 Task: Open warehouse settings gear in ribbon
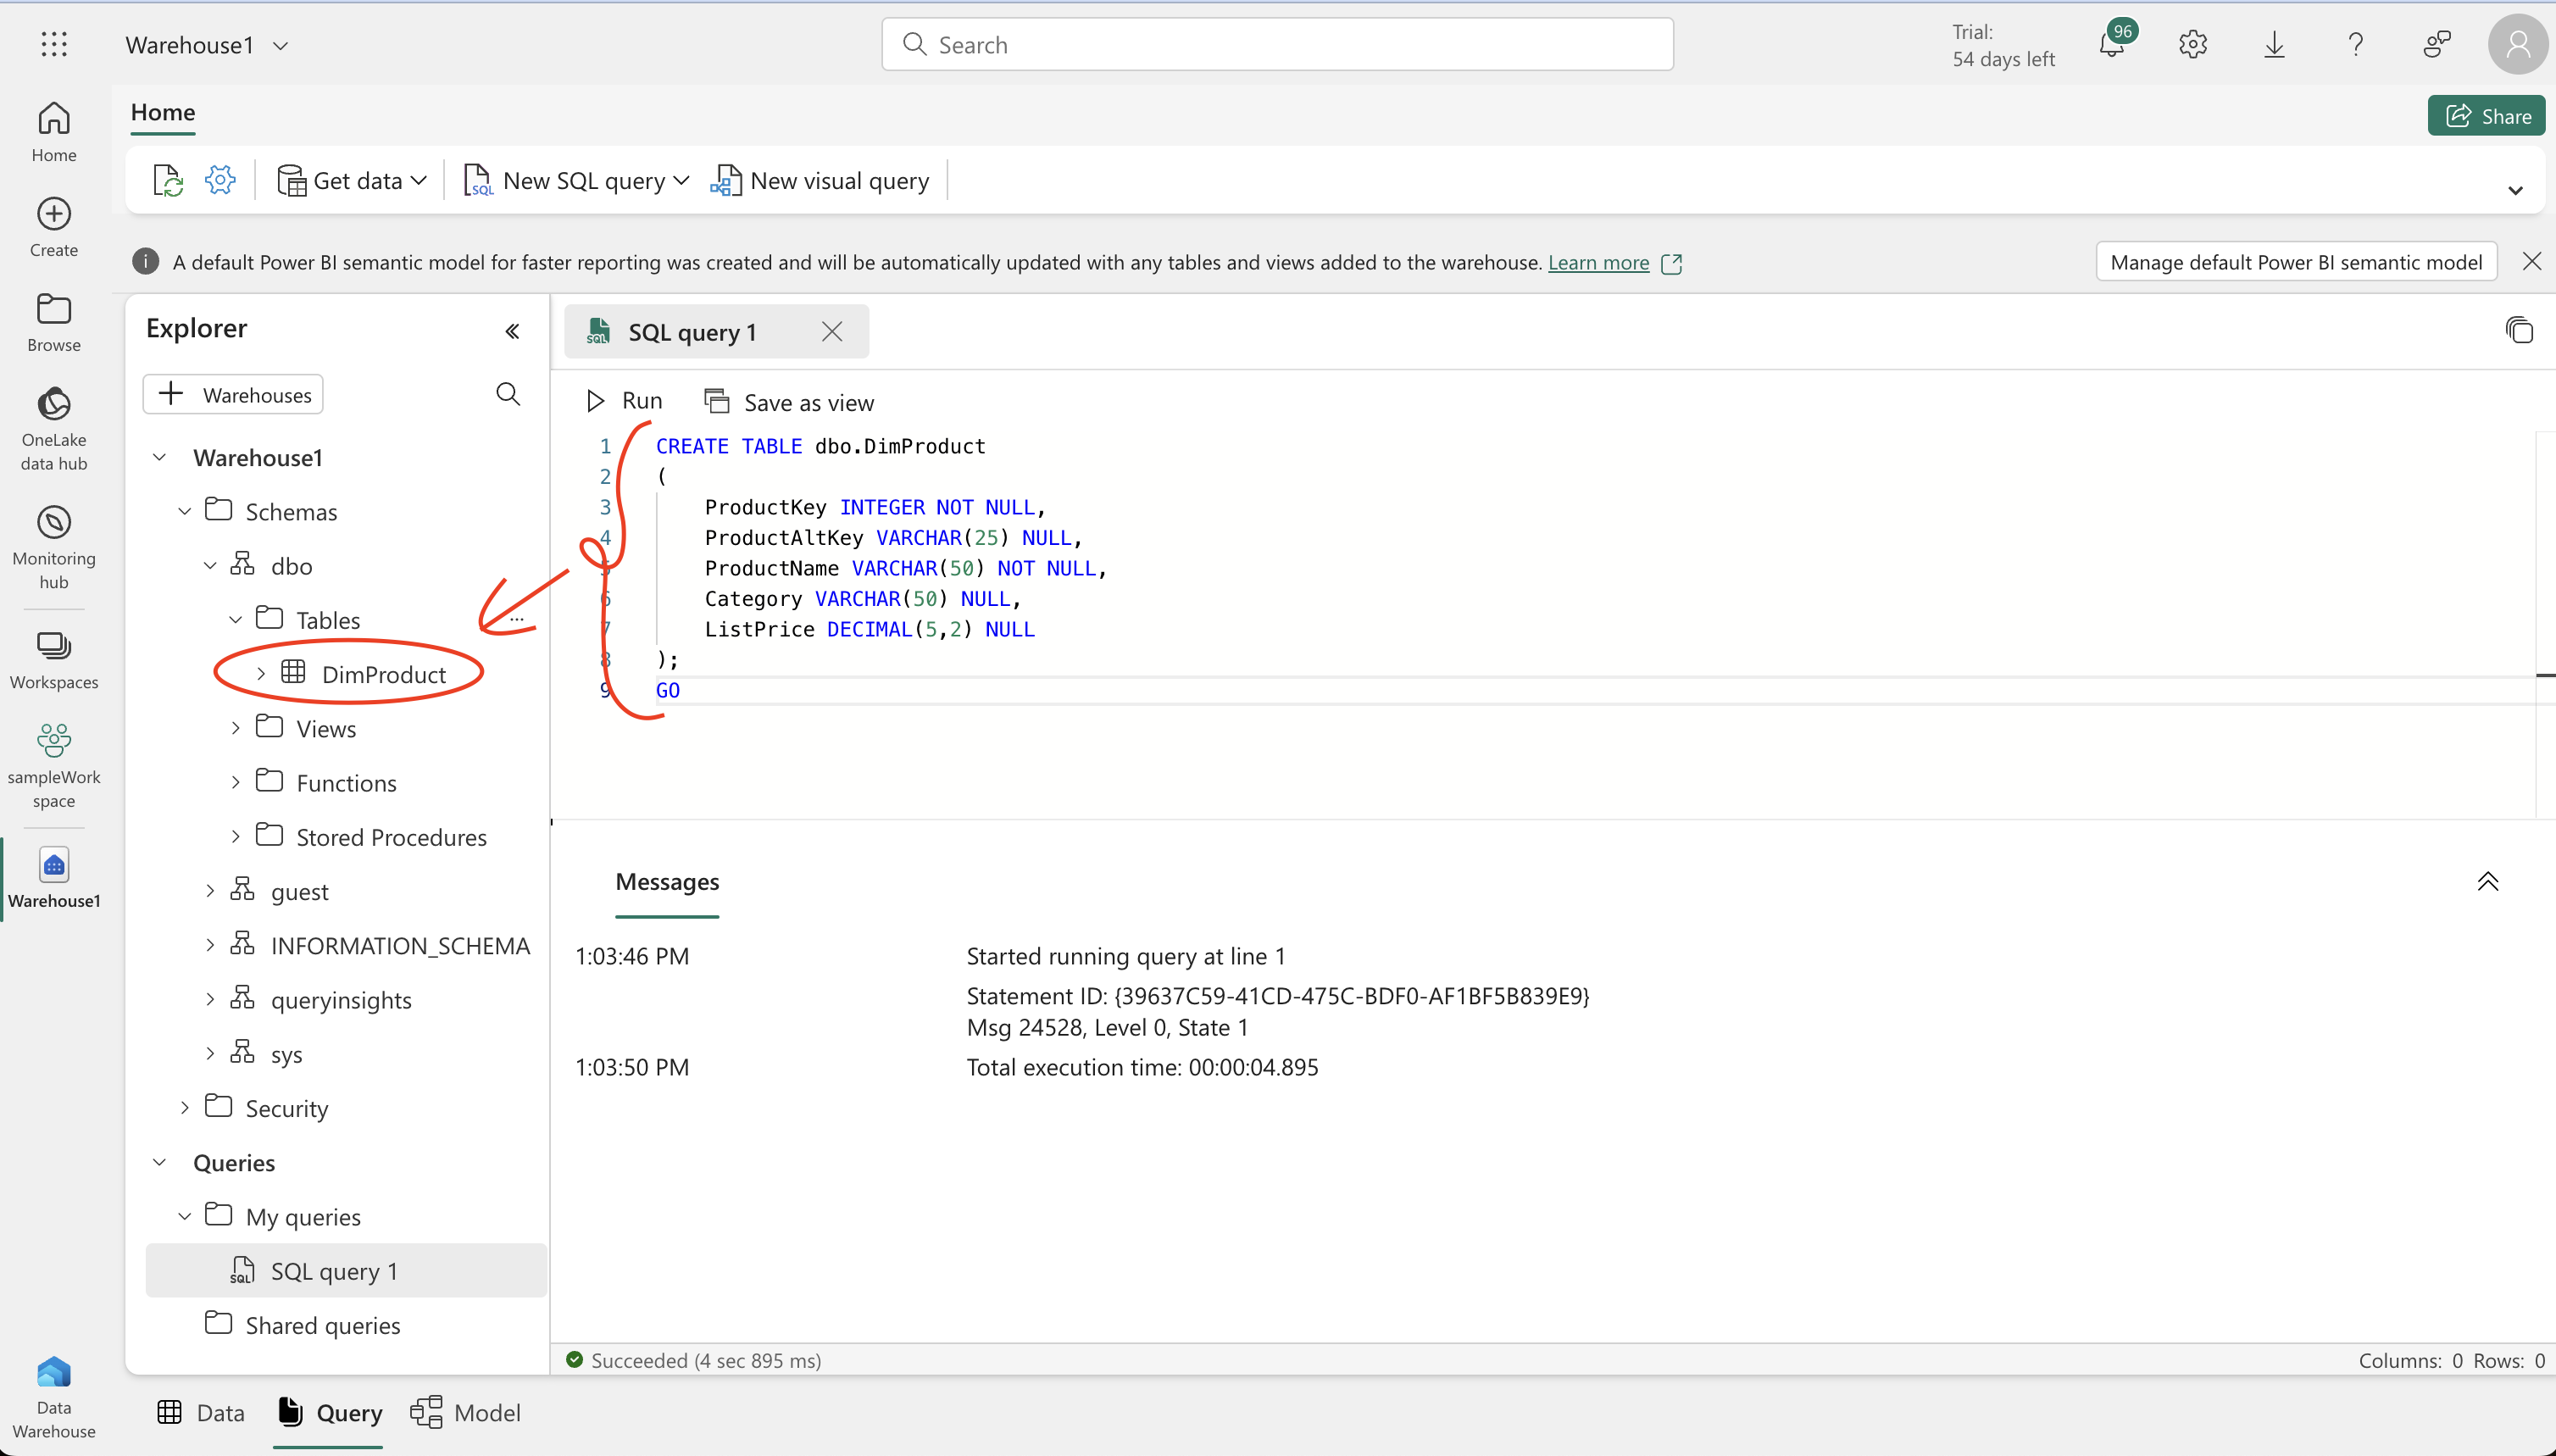coord(220,180)
